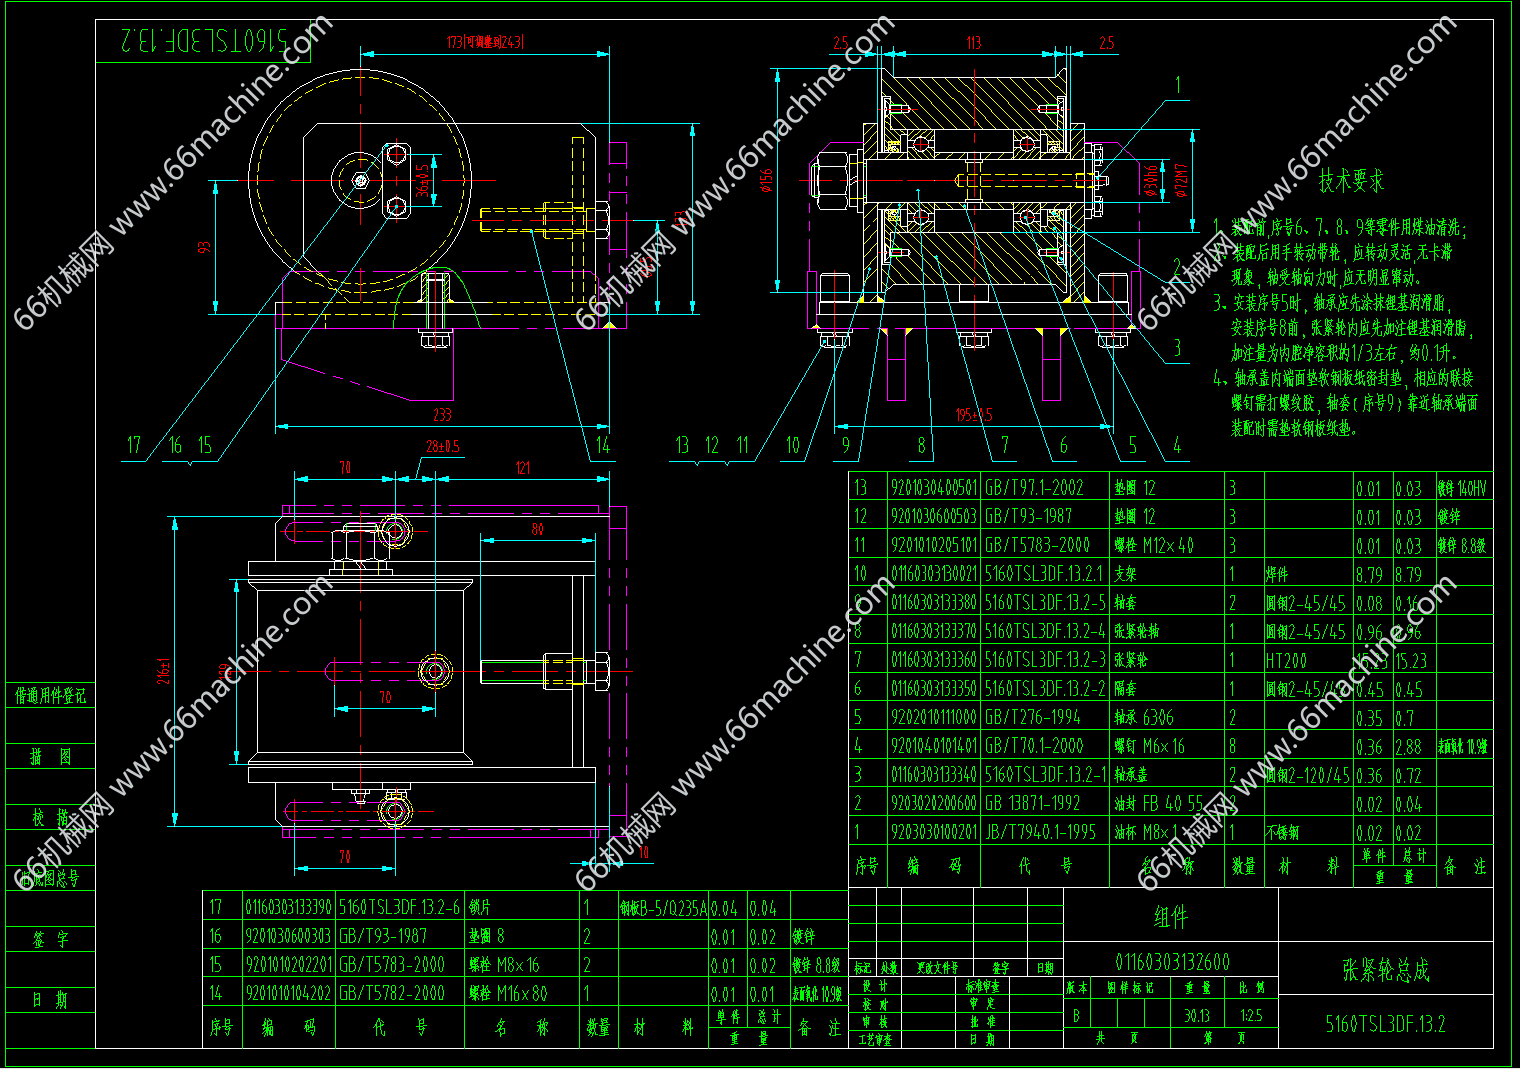Viewport: 1520px width, 1069px height.
Task: Click the drawing number '5160TSL3DF.13.2' at bottom right
Action: pyautogui.click(x=1386, y=1024)
